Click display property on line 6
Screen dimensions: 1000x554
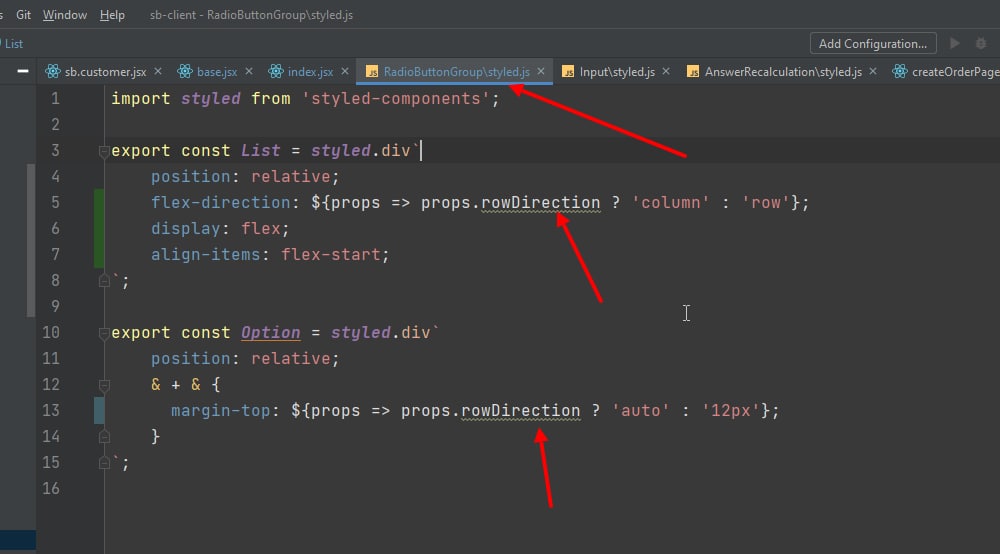tap(186, 229)
